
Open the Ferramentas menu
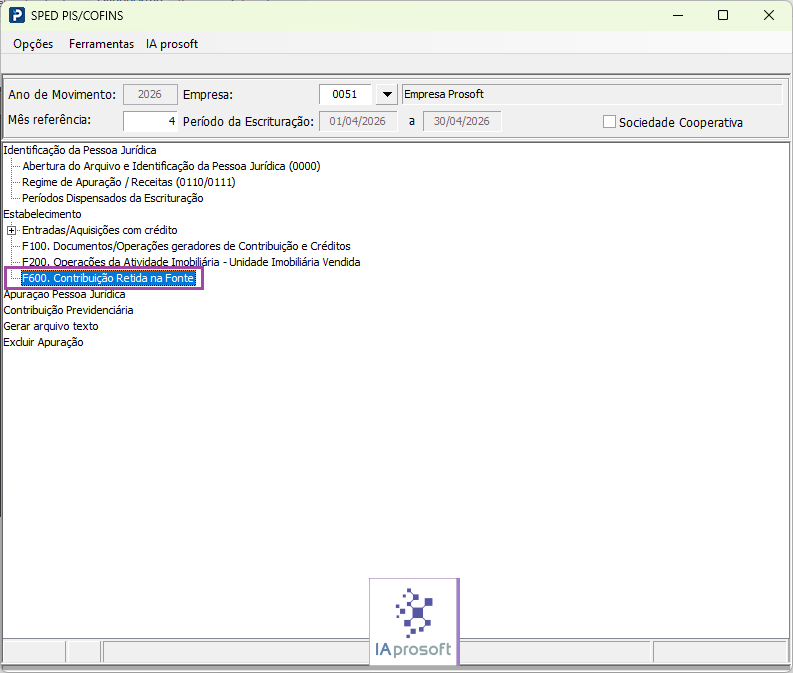click(101, 44)
